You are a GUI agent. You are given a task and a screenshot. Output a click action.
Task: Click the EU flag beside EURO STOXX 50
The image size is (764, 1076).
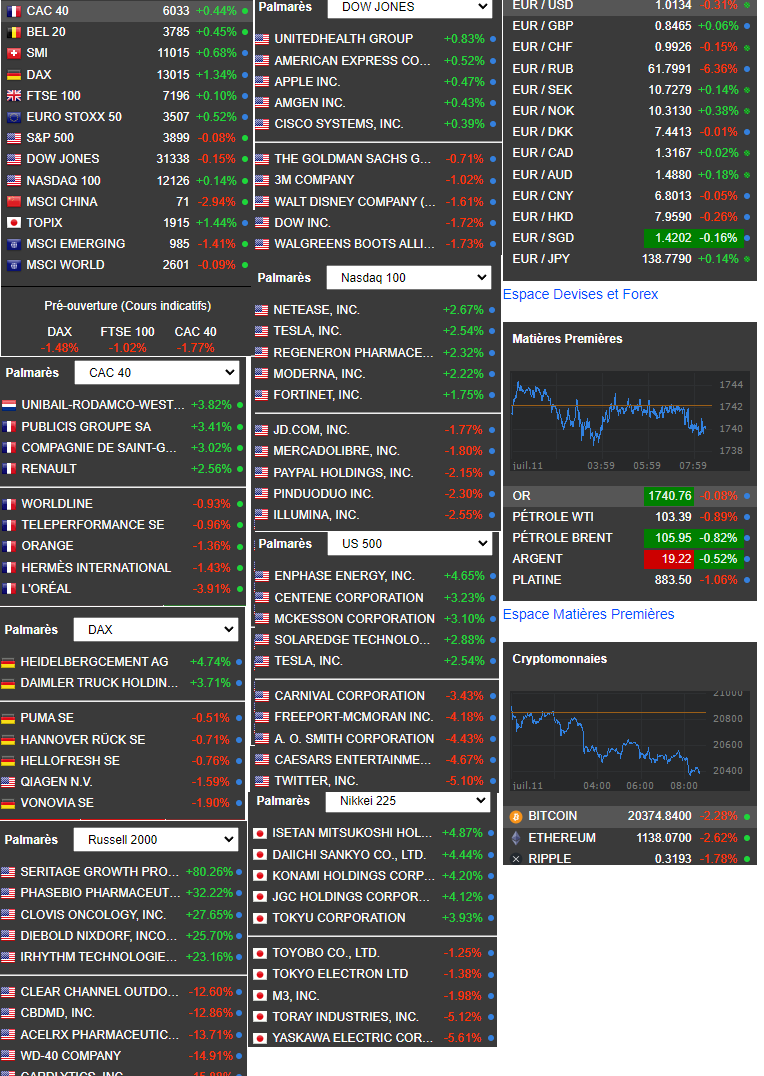coord(14,117)
